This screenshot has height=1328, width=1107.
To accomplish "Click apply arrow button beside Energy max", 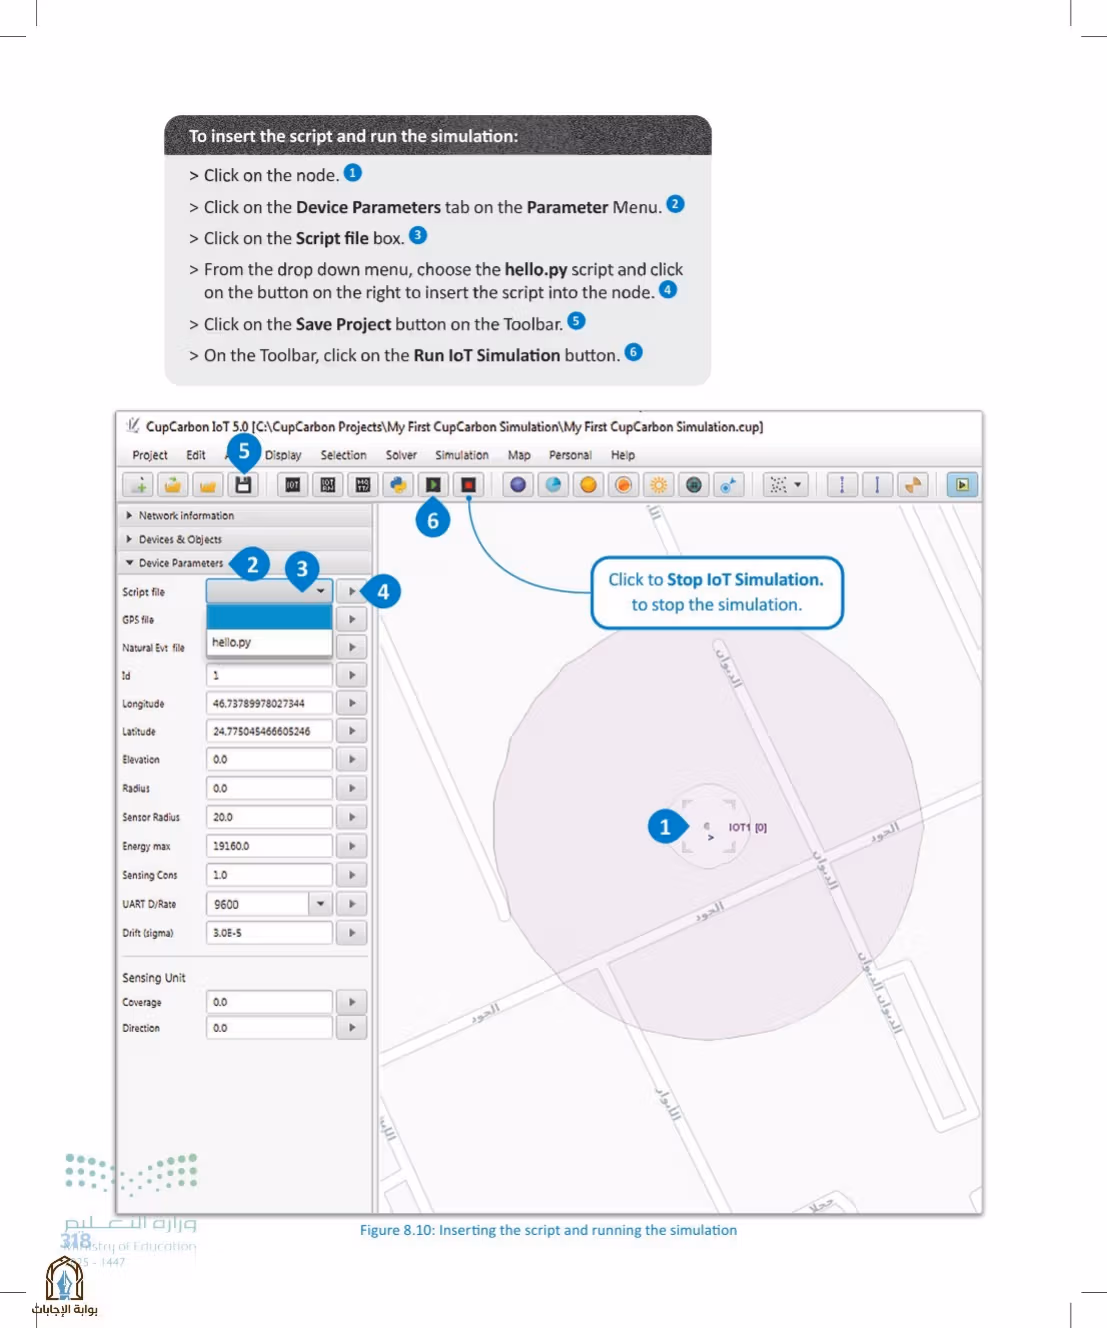I will coord(352,846).
